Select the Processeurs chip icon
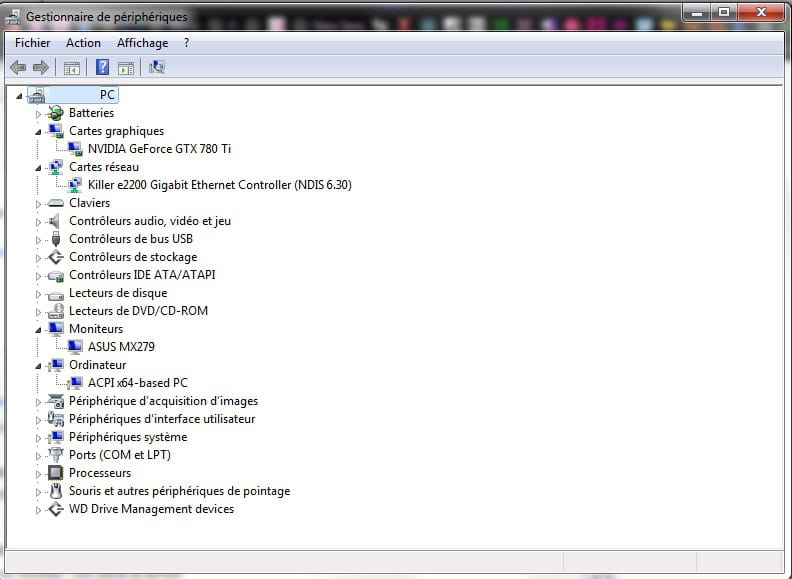The image size is (792, 579). (x=55, y=473)
